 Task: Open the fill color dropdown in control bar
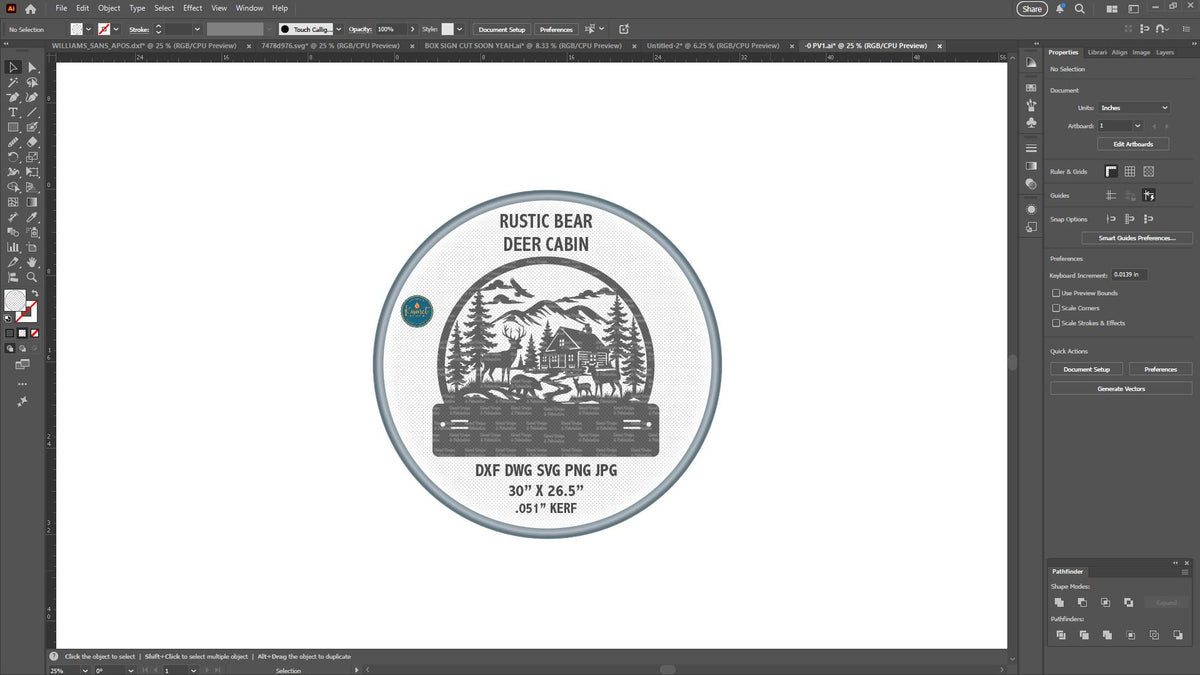coord(88,30)
